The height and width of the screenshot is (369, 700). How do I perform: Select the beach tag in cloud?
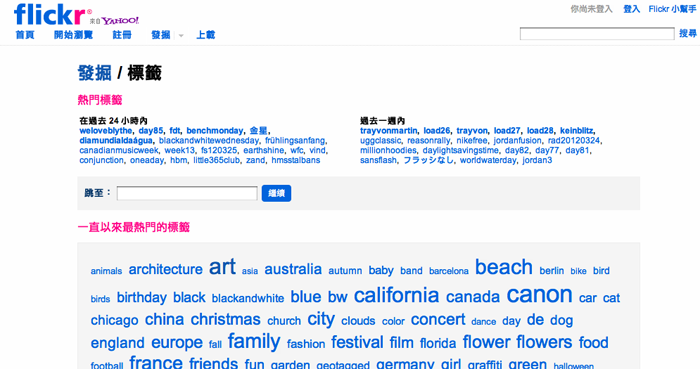click(504, 267)
